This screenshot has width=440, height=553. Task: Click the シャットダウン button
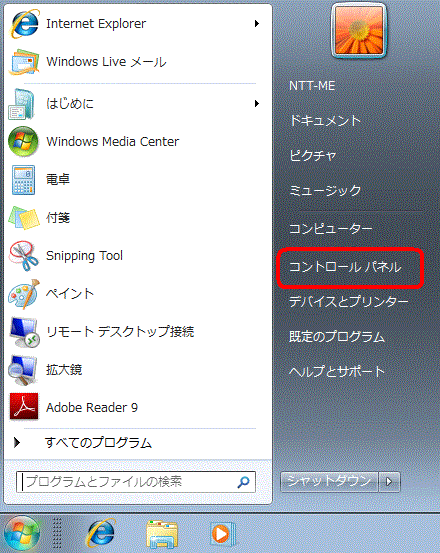329,481
